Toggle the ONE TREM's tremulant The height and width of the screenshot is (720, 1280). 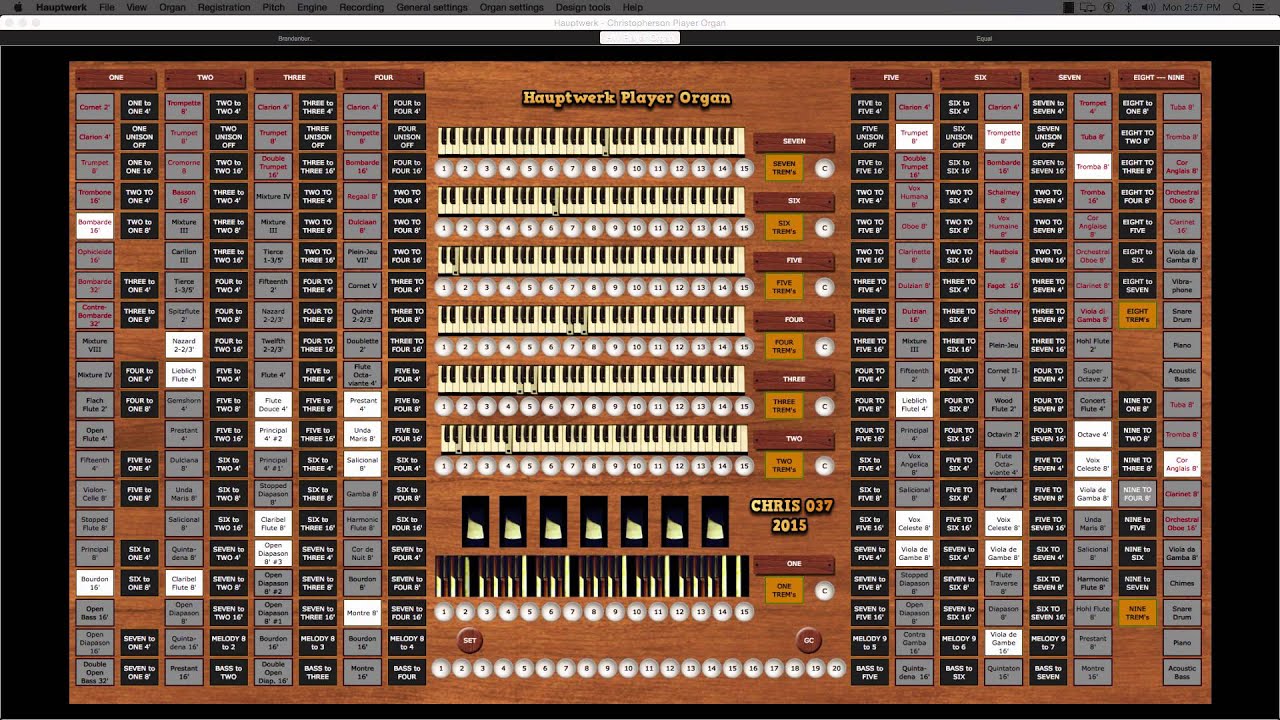coord(784,591)
